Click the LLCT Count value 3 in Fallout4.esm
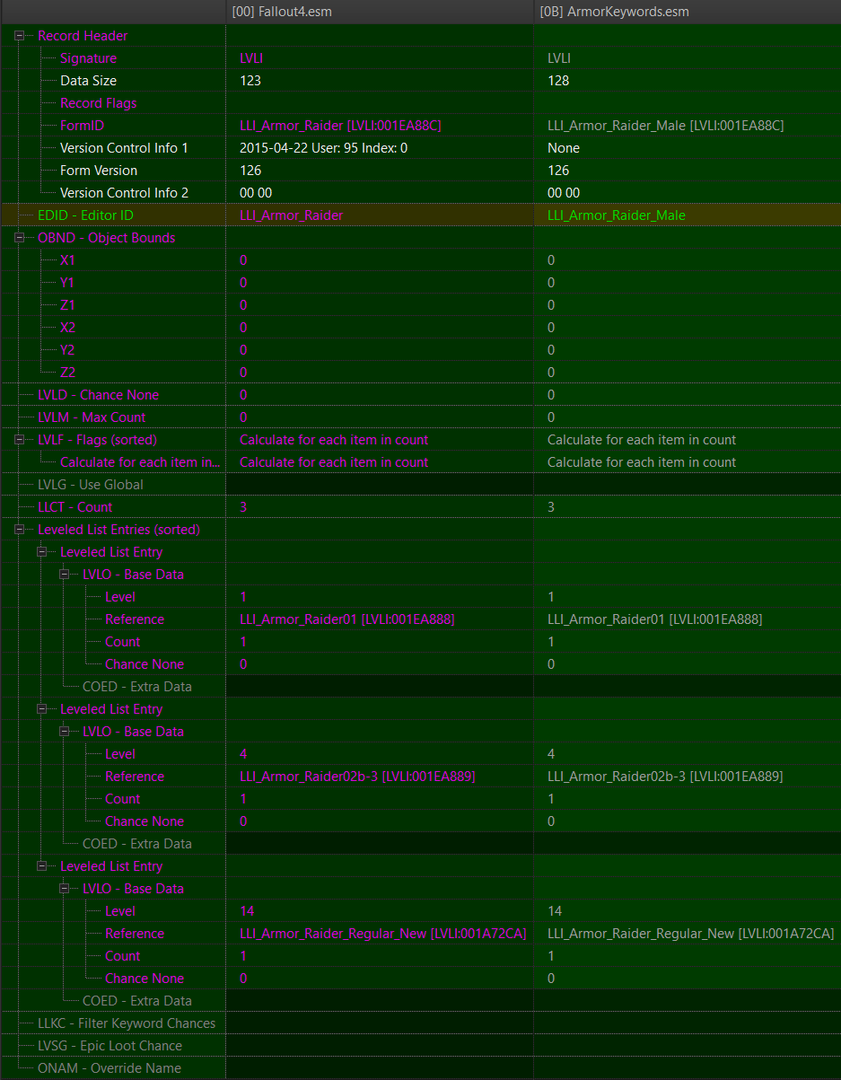The image size is (841, 1080). 243,507
